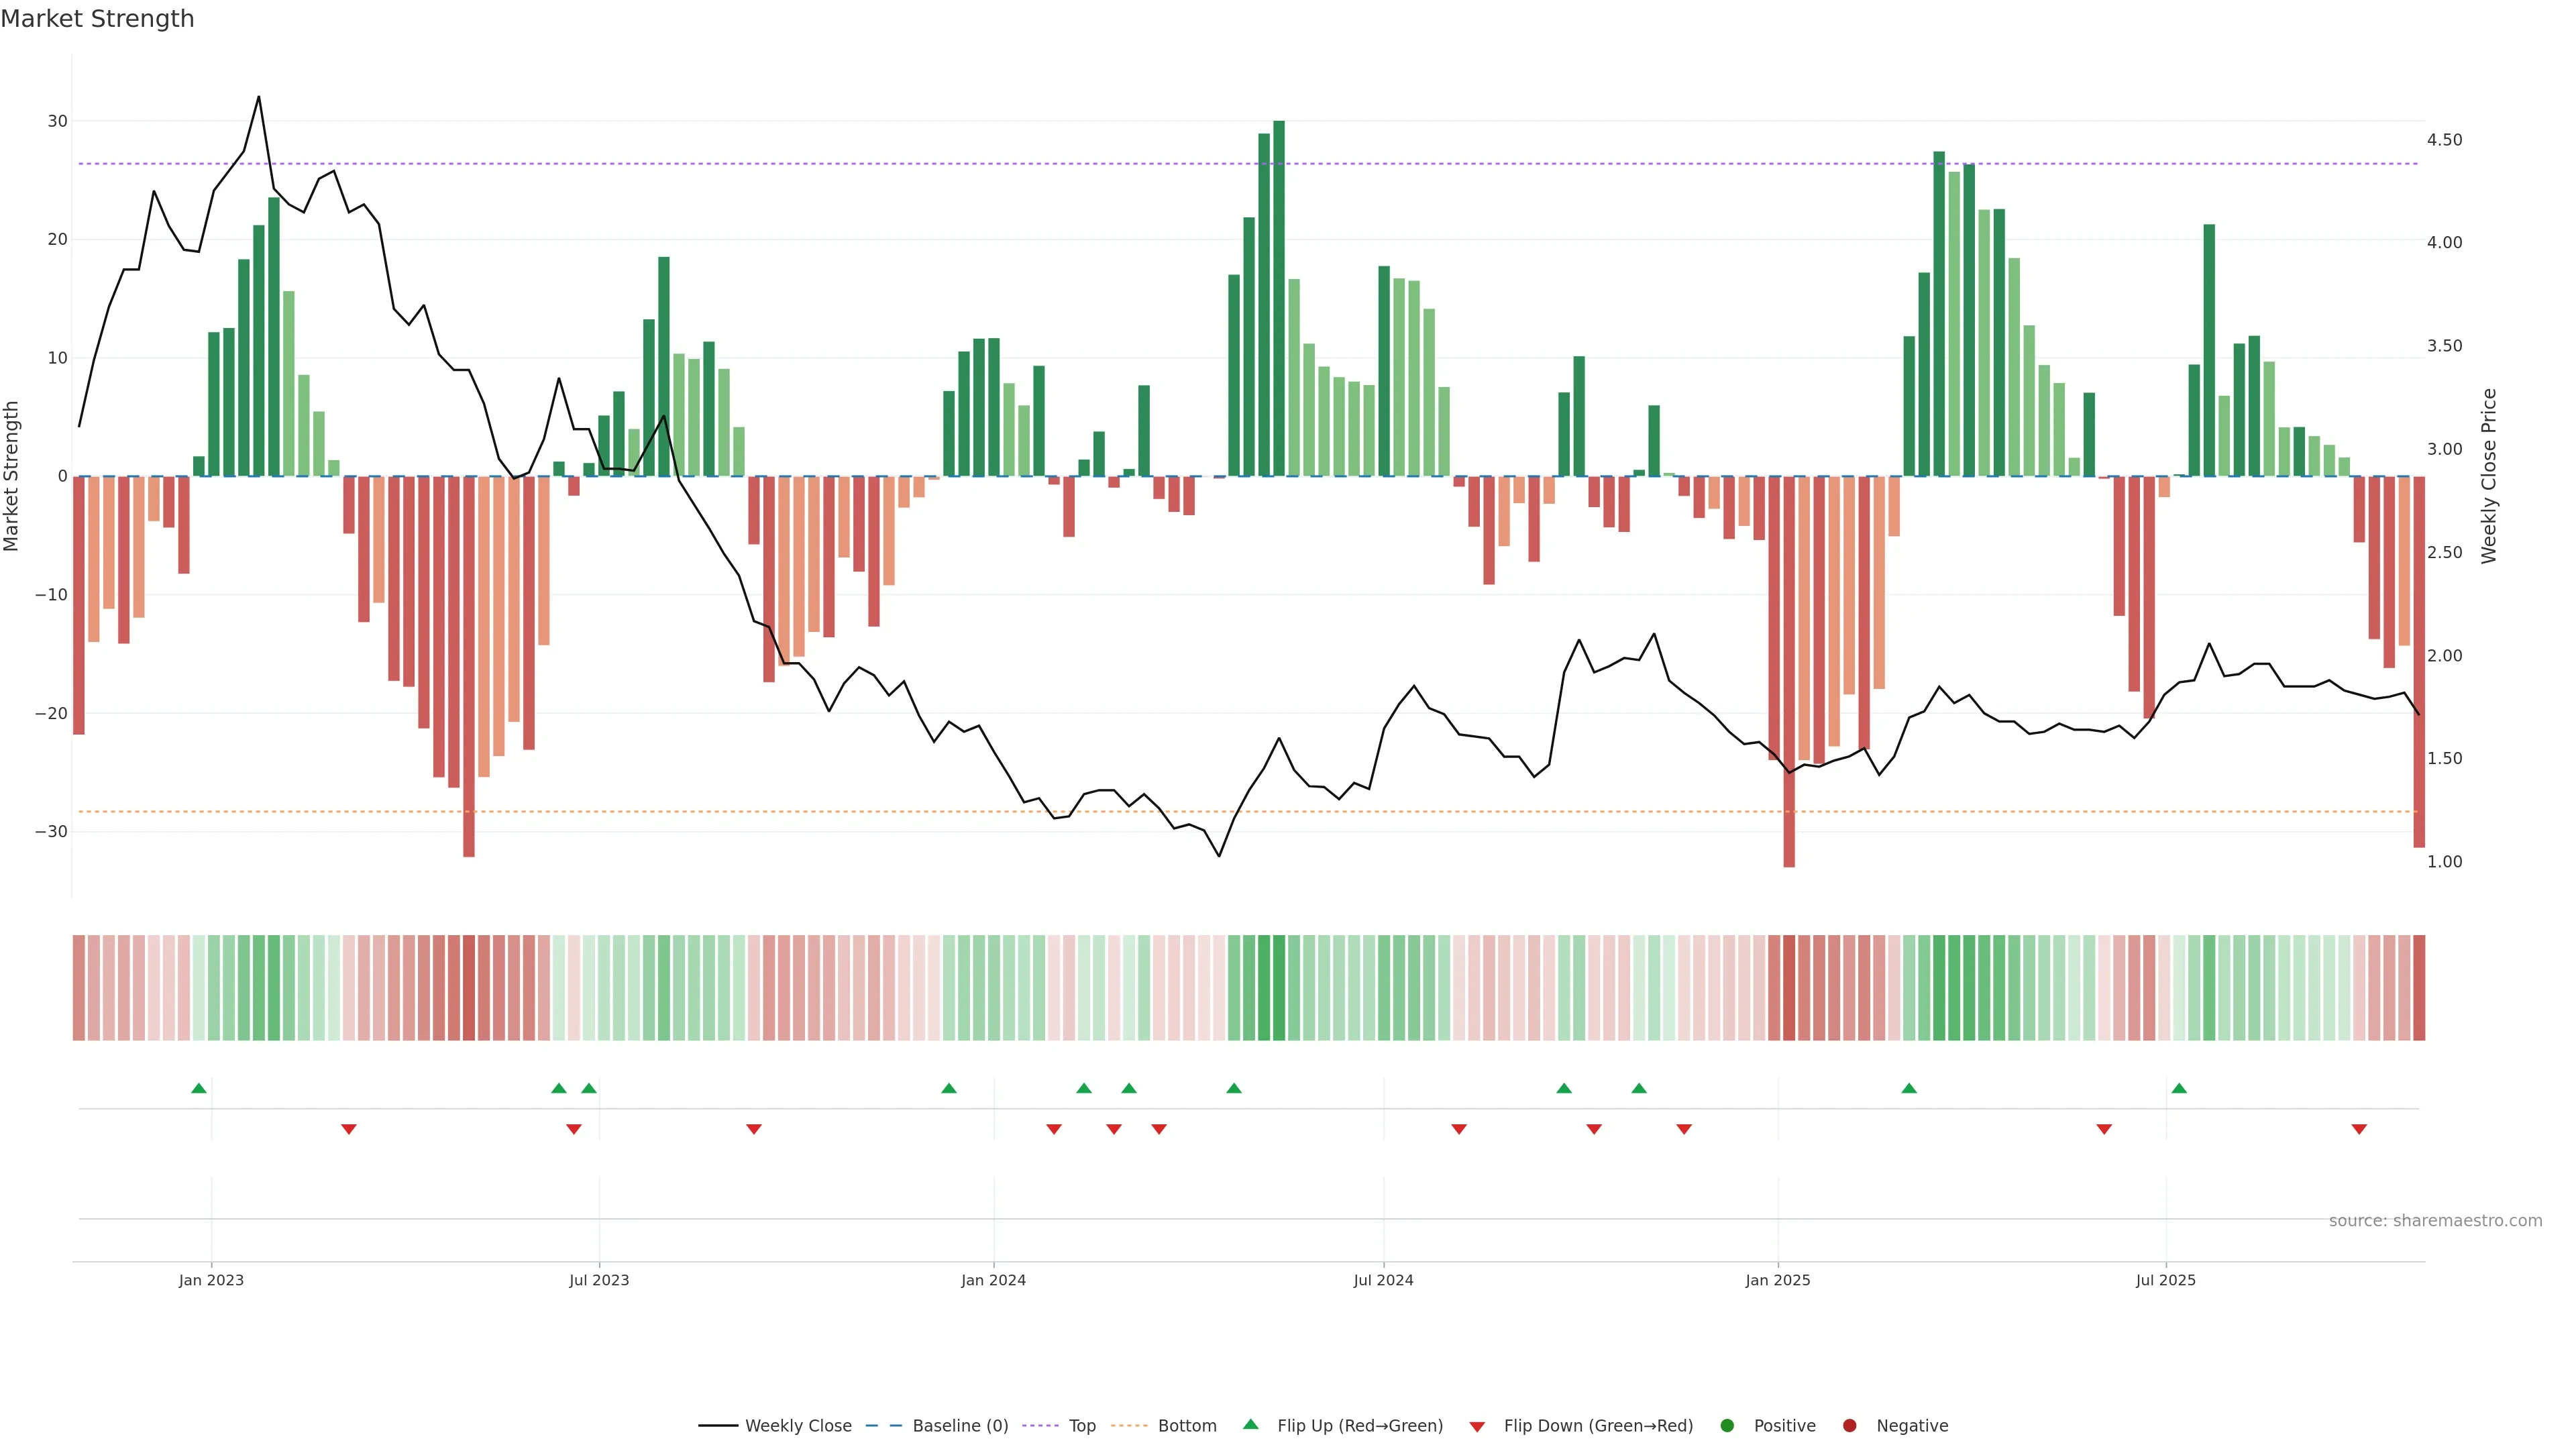Click the Positive green circle legend icon
Viewport: 2576px width, 1449px height.
[x=1727, y=1426]
